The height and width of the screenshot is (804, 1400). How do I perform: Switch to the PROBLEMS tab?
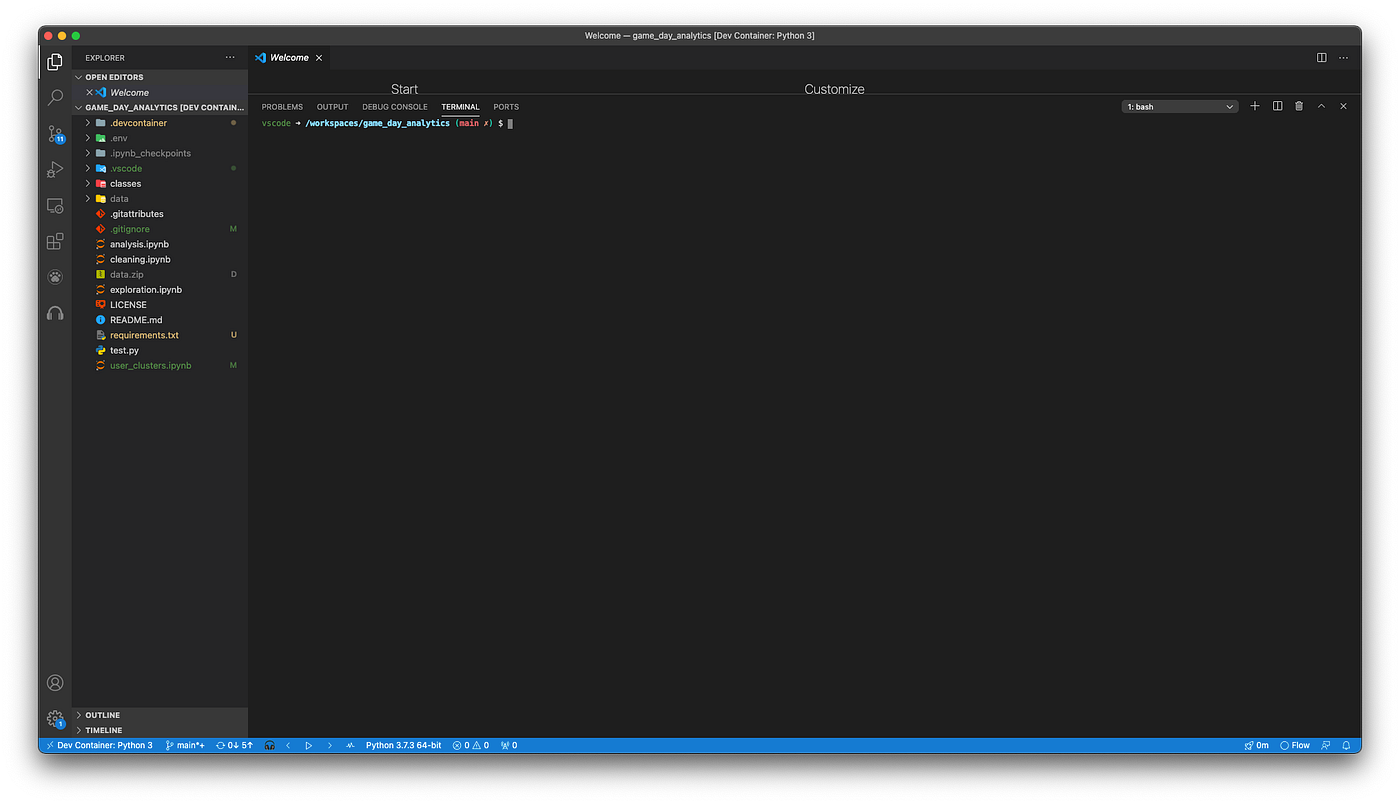click(282, 106)
